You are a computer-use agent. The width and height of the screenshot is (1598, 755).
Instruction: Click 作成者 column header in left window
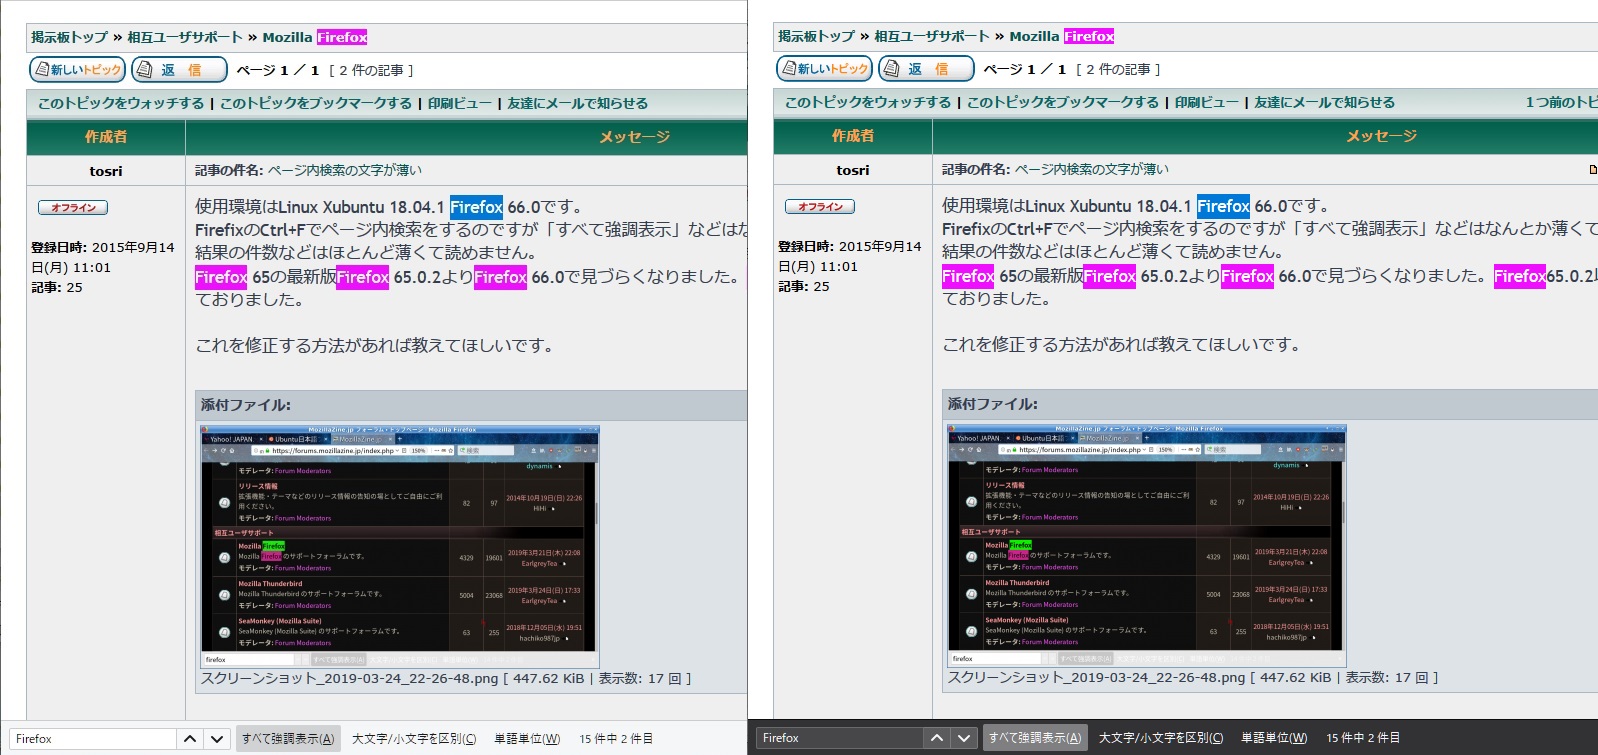click(106, 137)
